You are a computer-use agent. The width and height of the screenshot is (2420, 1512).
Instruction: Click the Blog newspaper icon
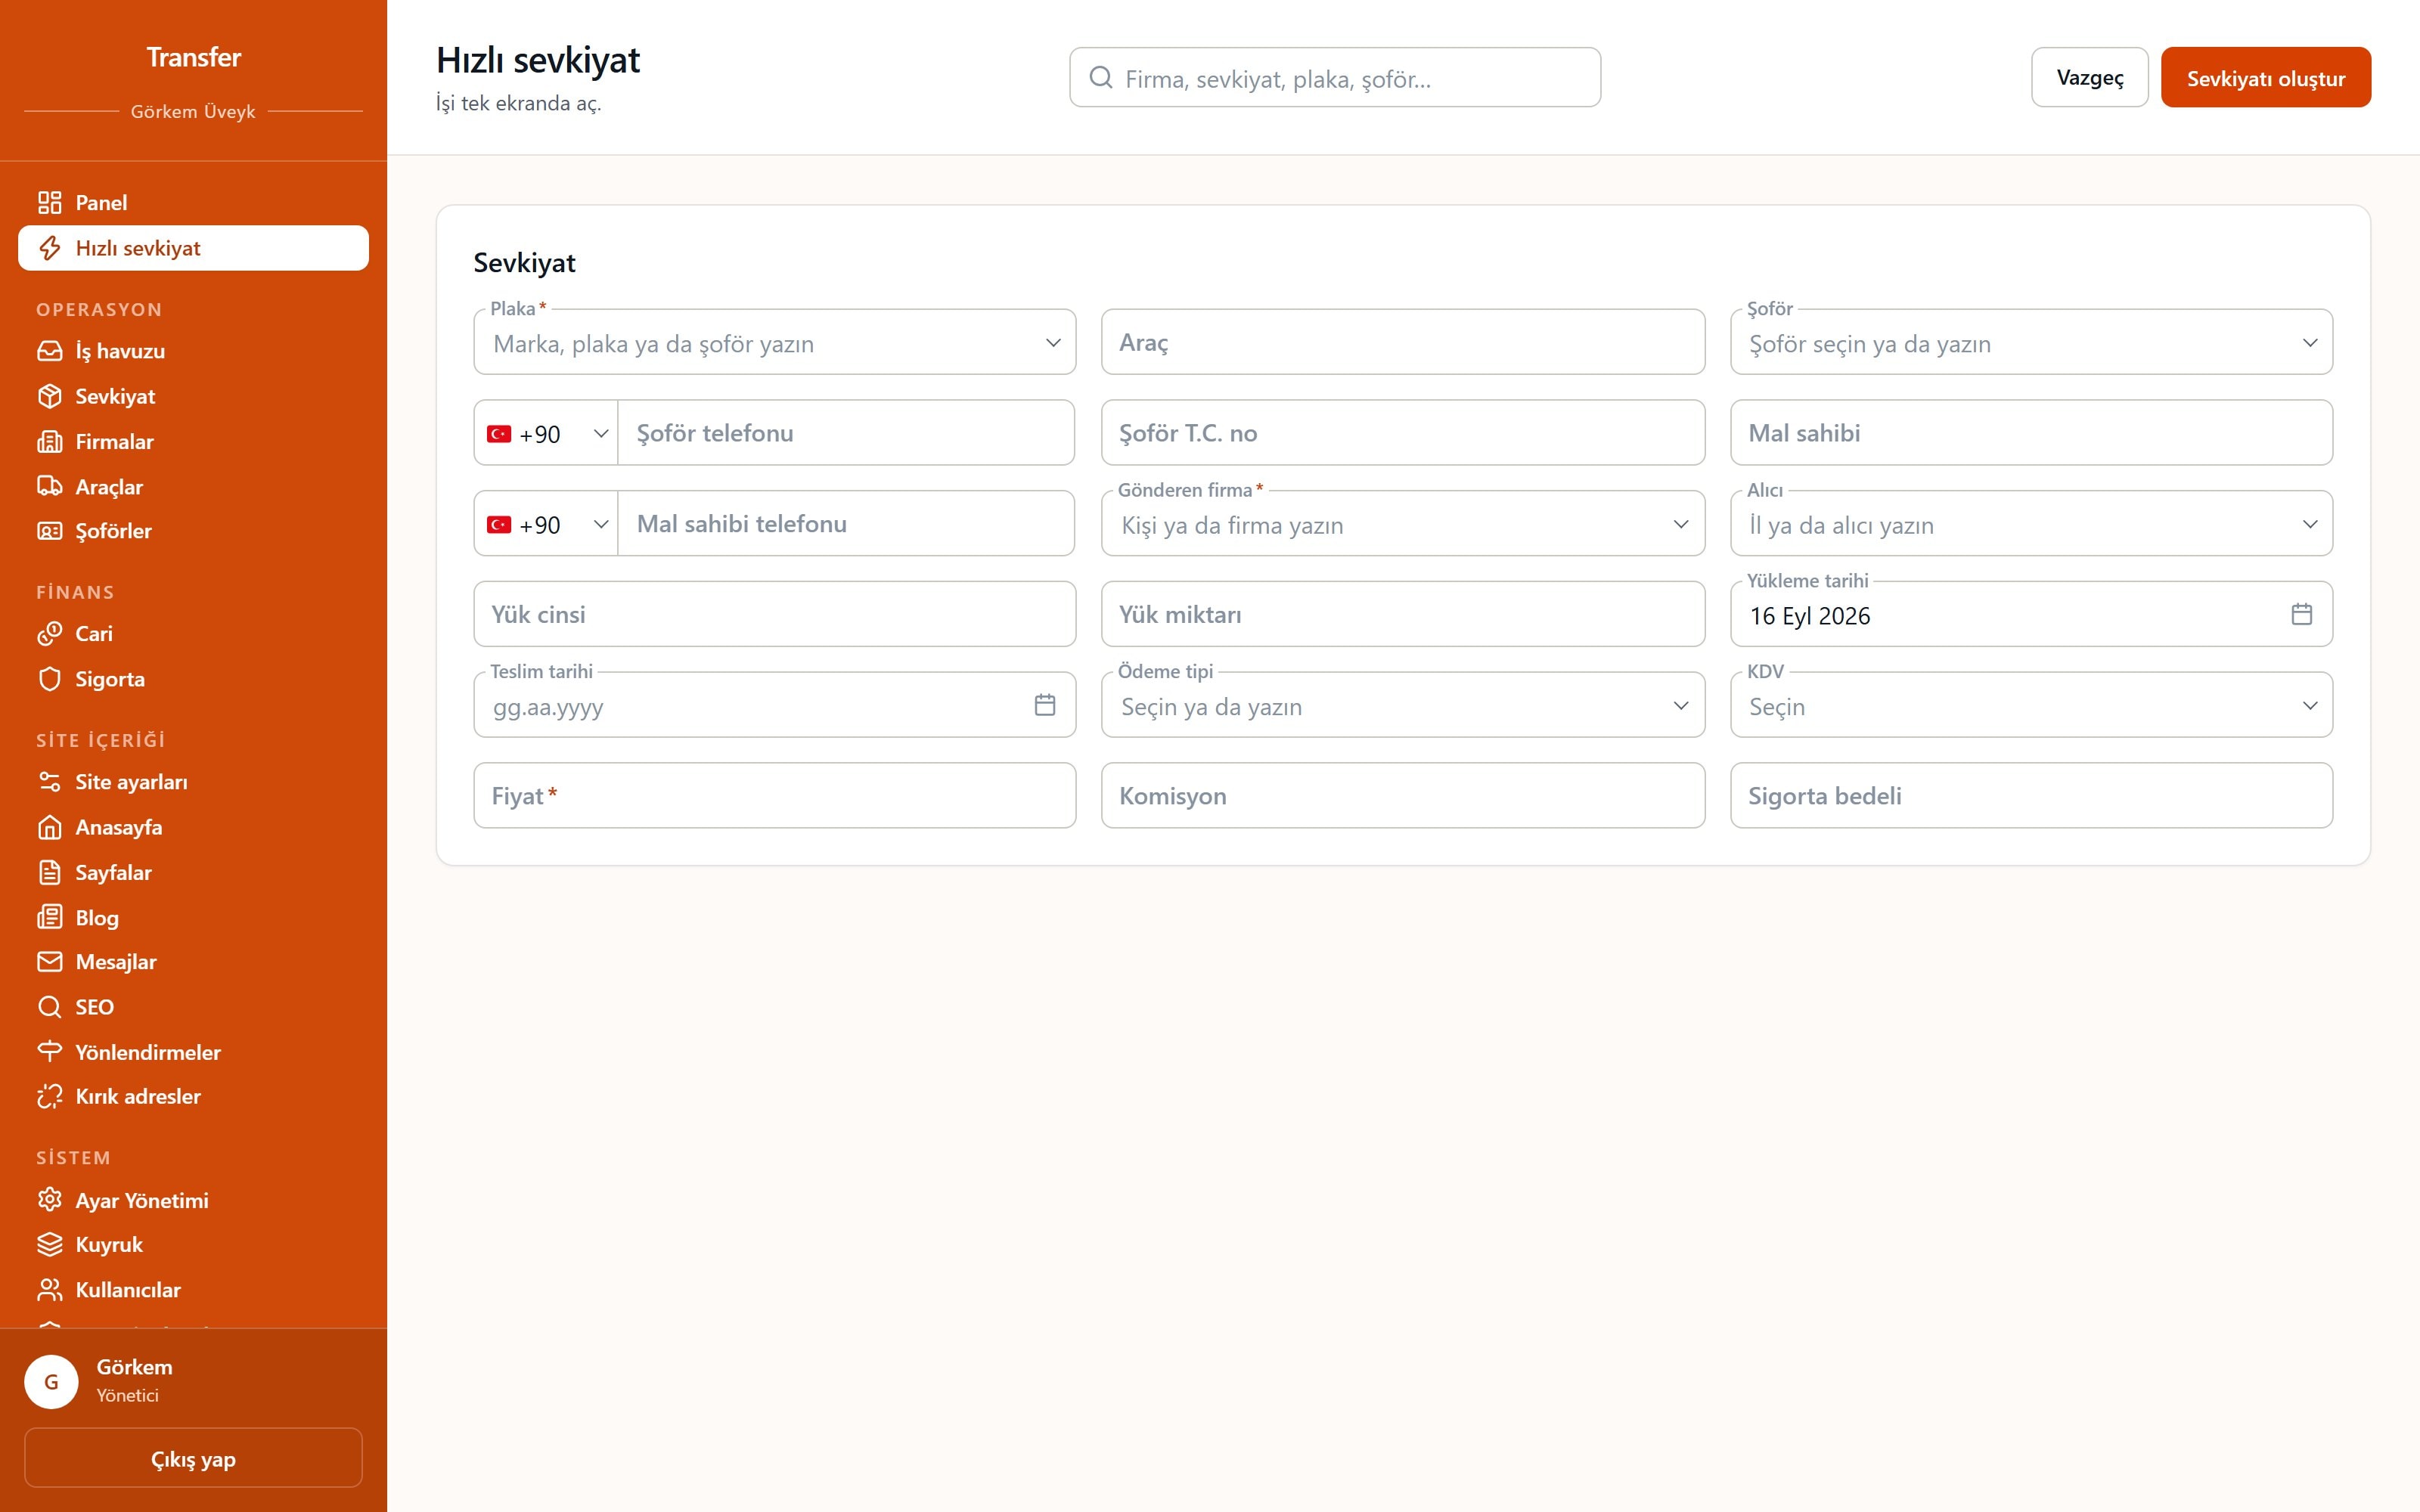49,917
